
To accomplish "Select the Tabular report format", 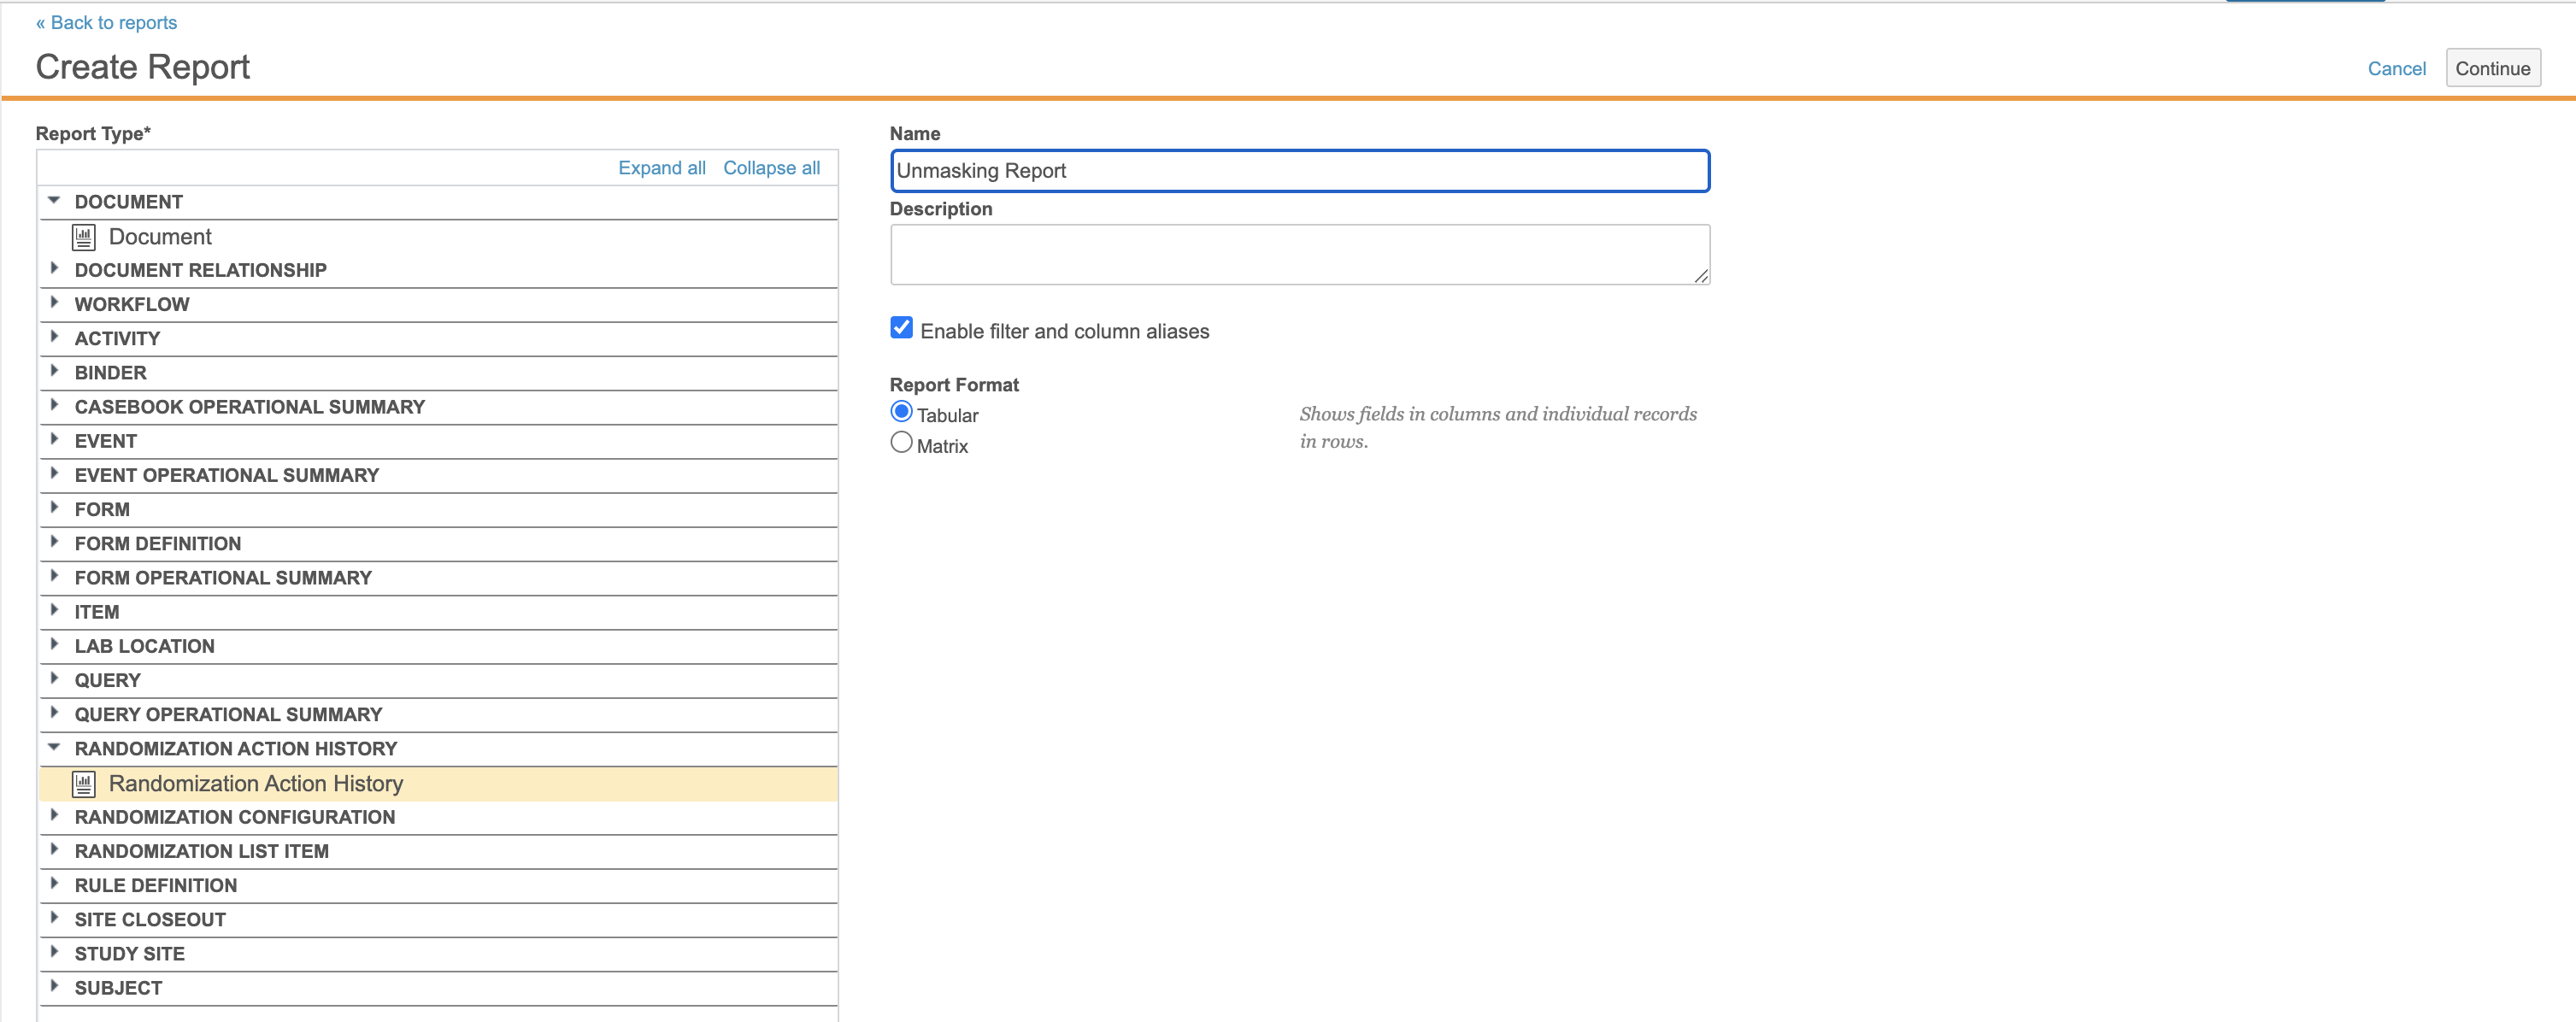I will tap(901, 412).
